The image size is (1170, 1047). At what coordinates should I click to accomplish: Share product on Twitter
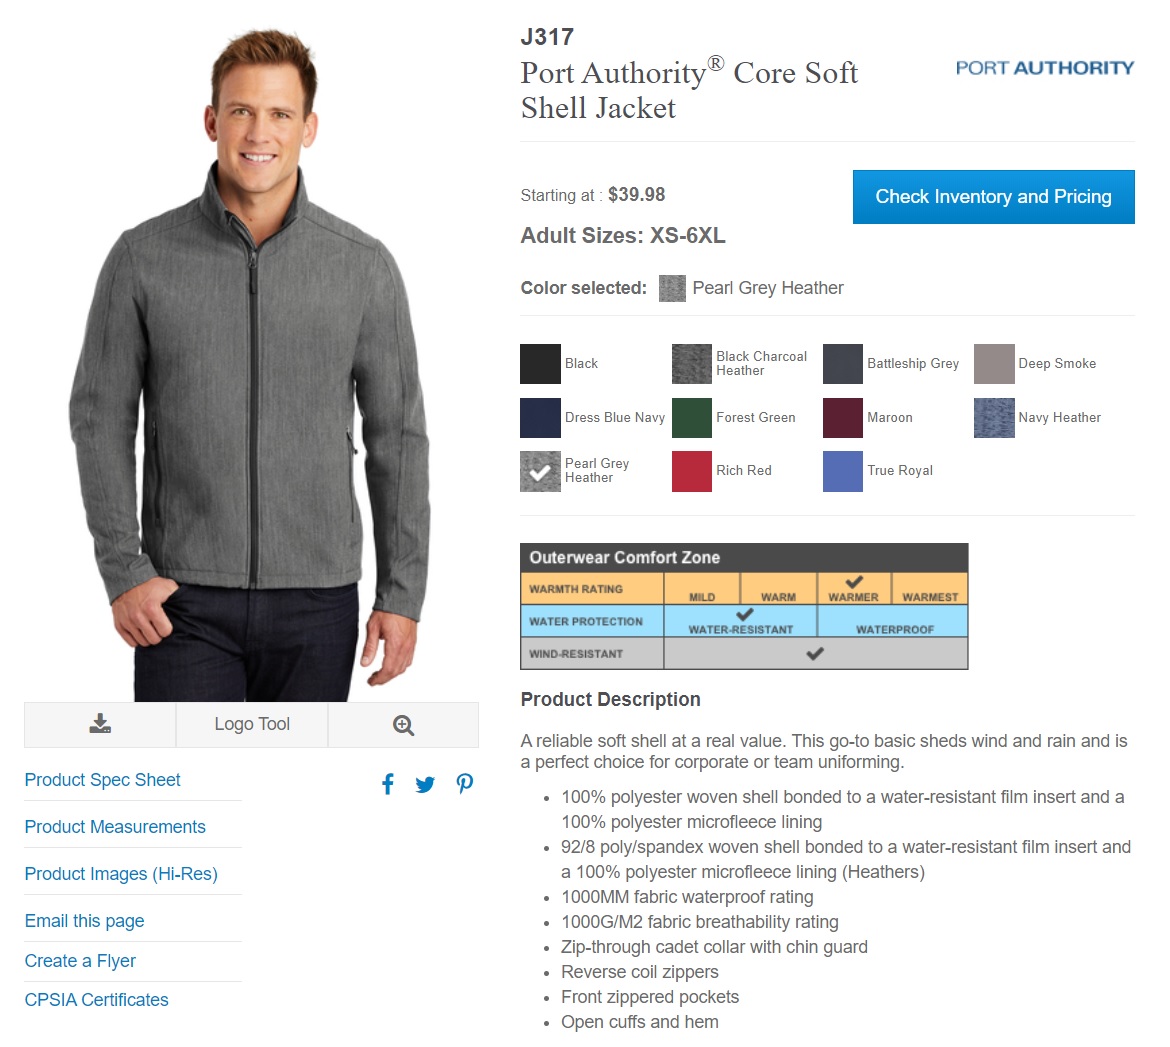(425, 784)
